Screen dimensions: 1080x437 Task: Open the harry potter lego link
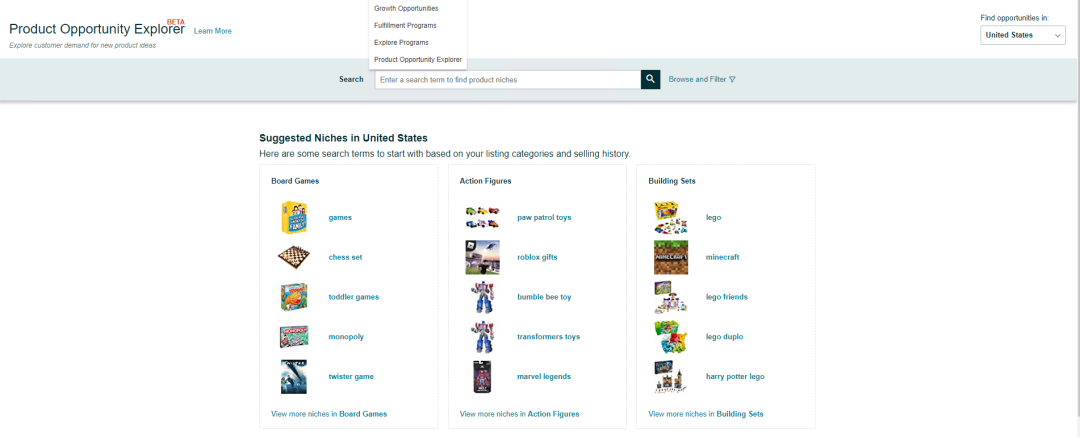(735, 376)
